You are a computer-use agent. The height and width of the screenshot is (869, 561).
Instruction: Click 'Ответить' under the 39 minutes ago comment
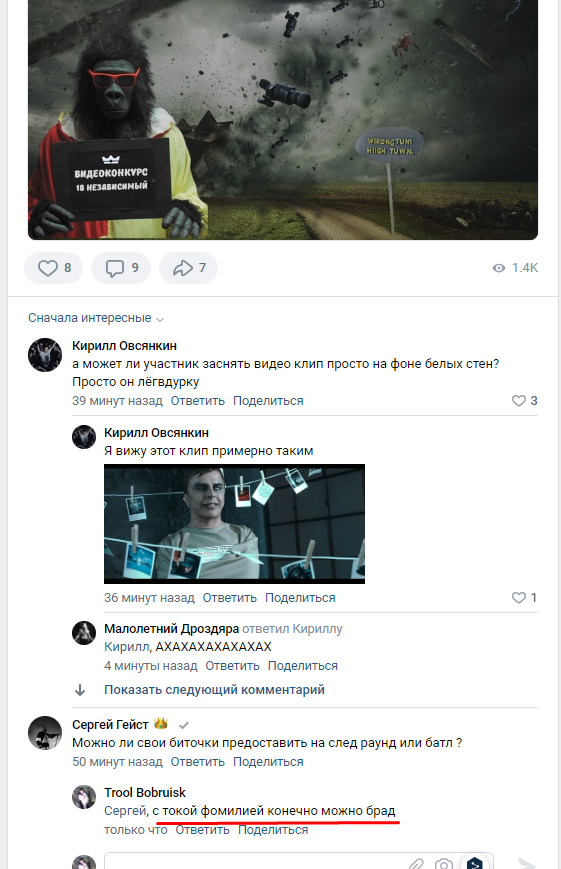197,401
